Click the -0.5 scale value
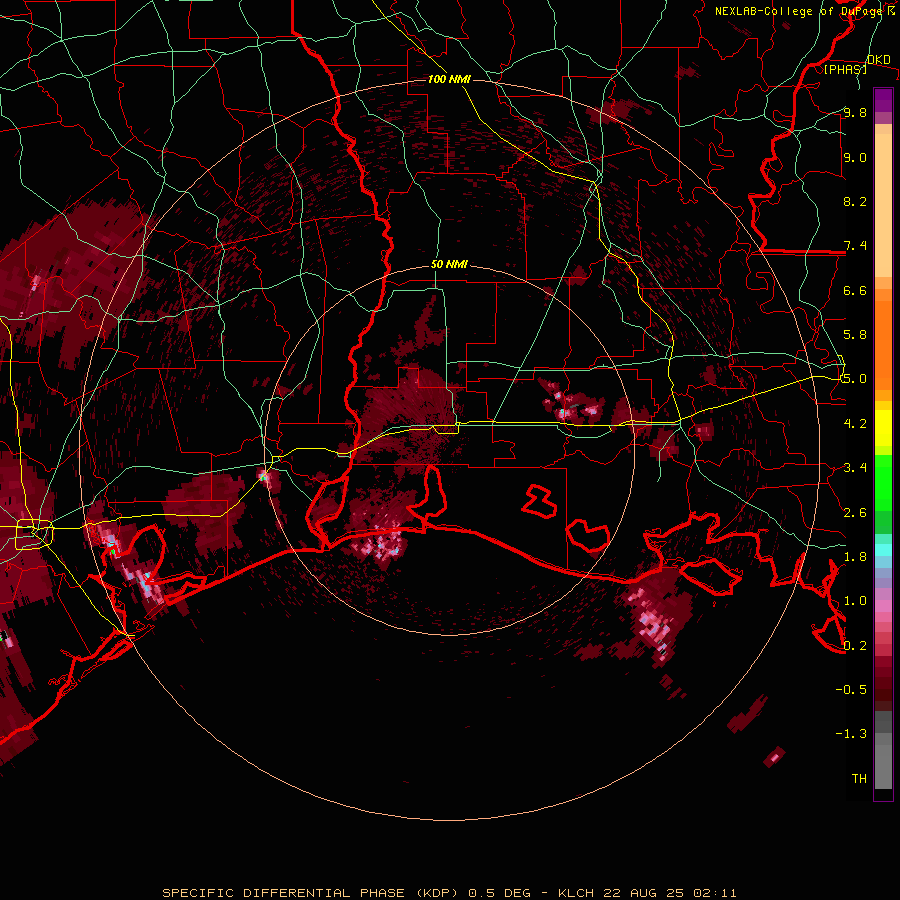The width and height of the screenshot is (900, 900). pos(851,690)
